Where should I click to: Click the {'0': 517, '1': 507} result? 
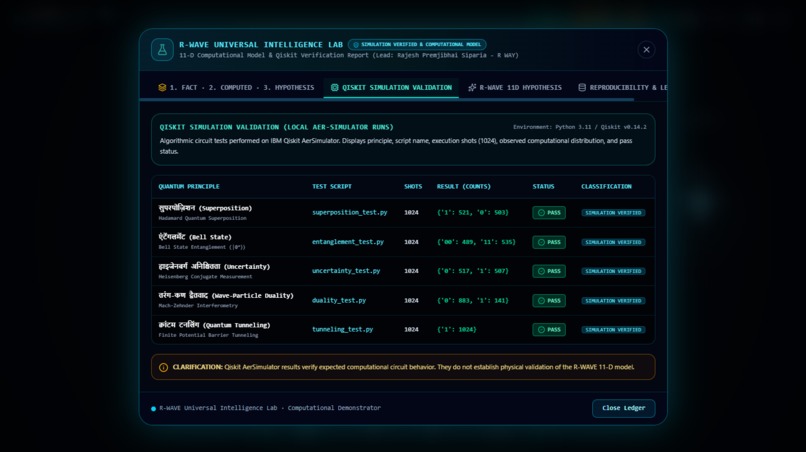[x=472, y=270]
